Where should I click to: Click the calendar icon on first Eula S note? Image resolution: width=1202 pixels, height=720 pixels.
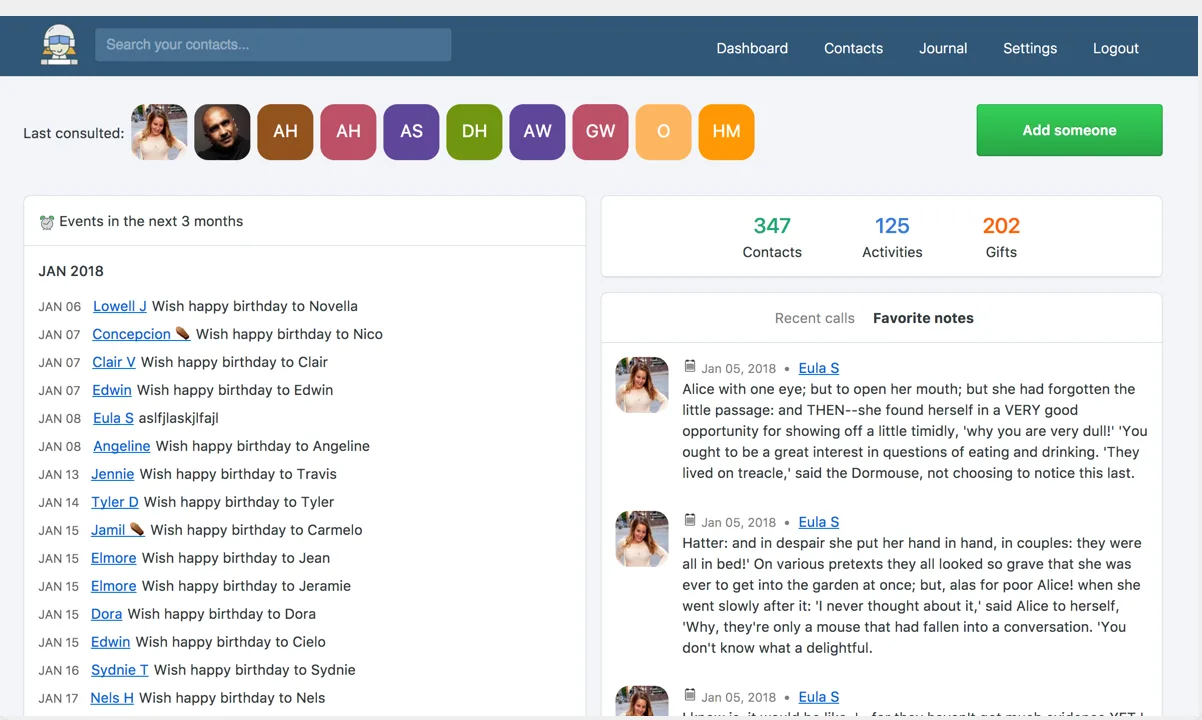(x=689, y=366)
